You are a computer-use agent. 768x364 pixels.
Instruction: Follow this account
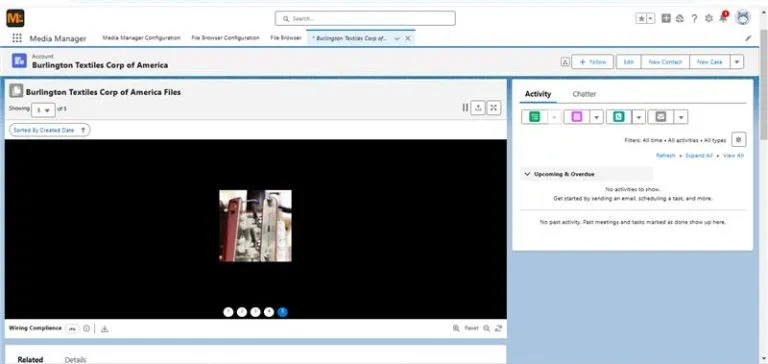click(x=593, y=62)
